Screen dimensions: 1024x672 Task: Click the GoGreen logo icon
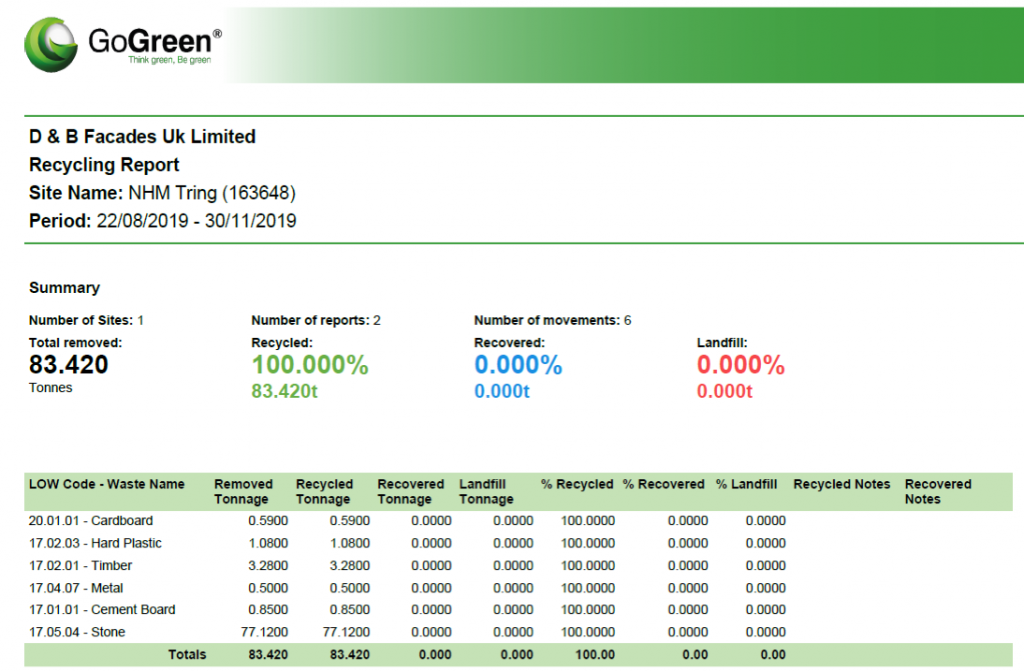coord(51,44)
